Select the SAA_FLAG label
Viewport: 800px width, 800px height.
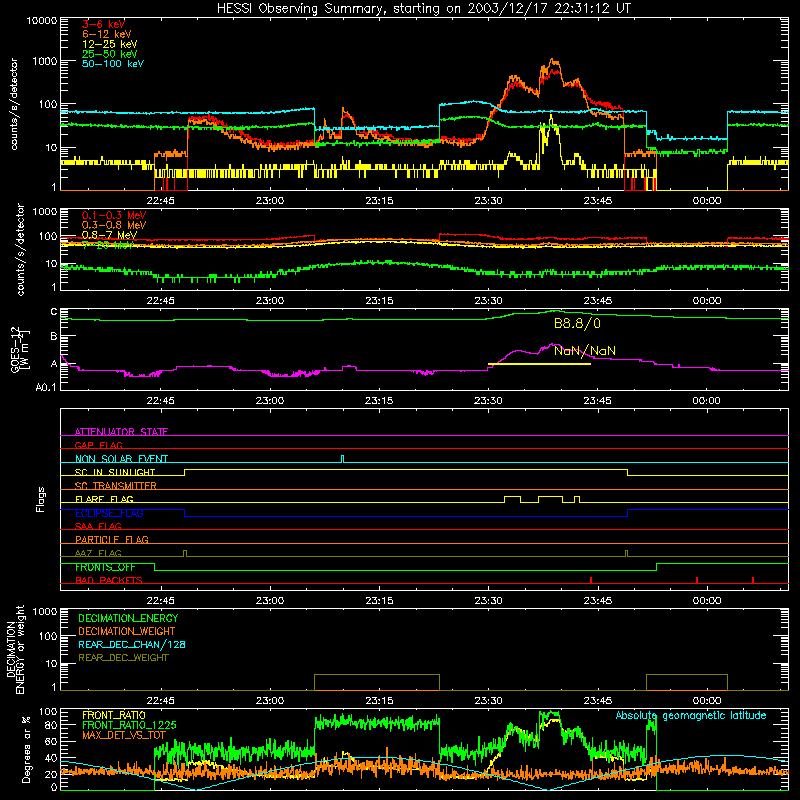[98, 526]
